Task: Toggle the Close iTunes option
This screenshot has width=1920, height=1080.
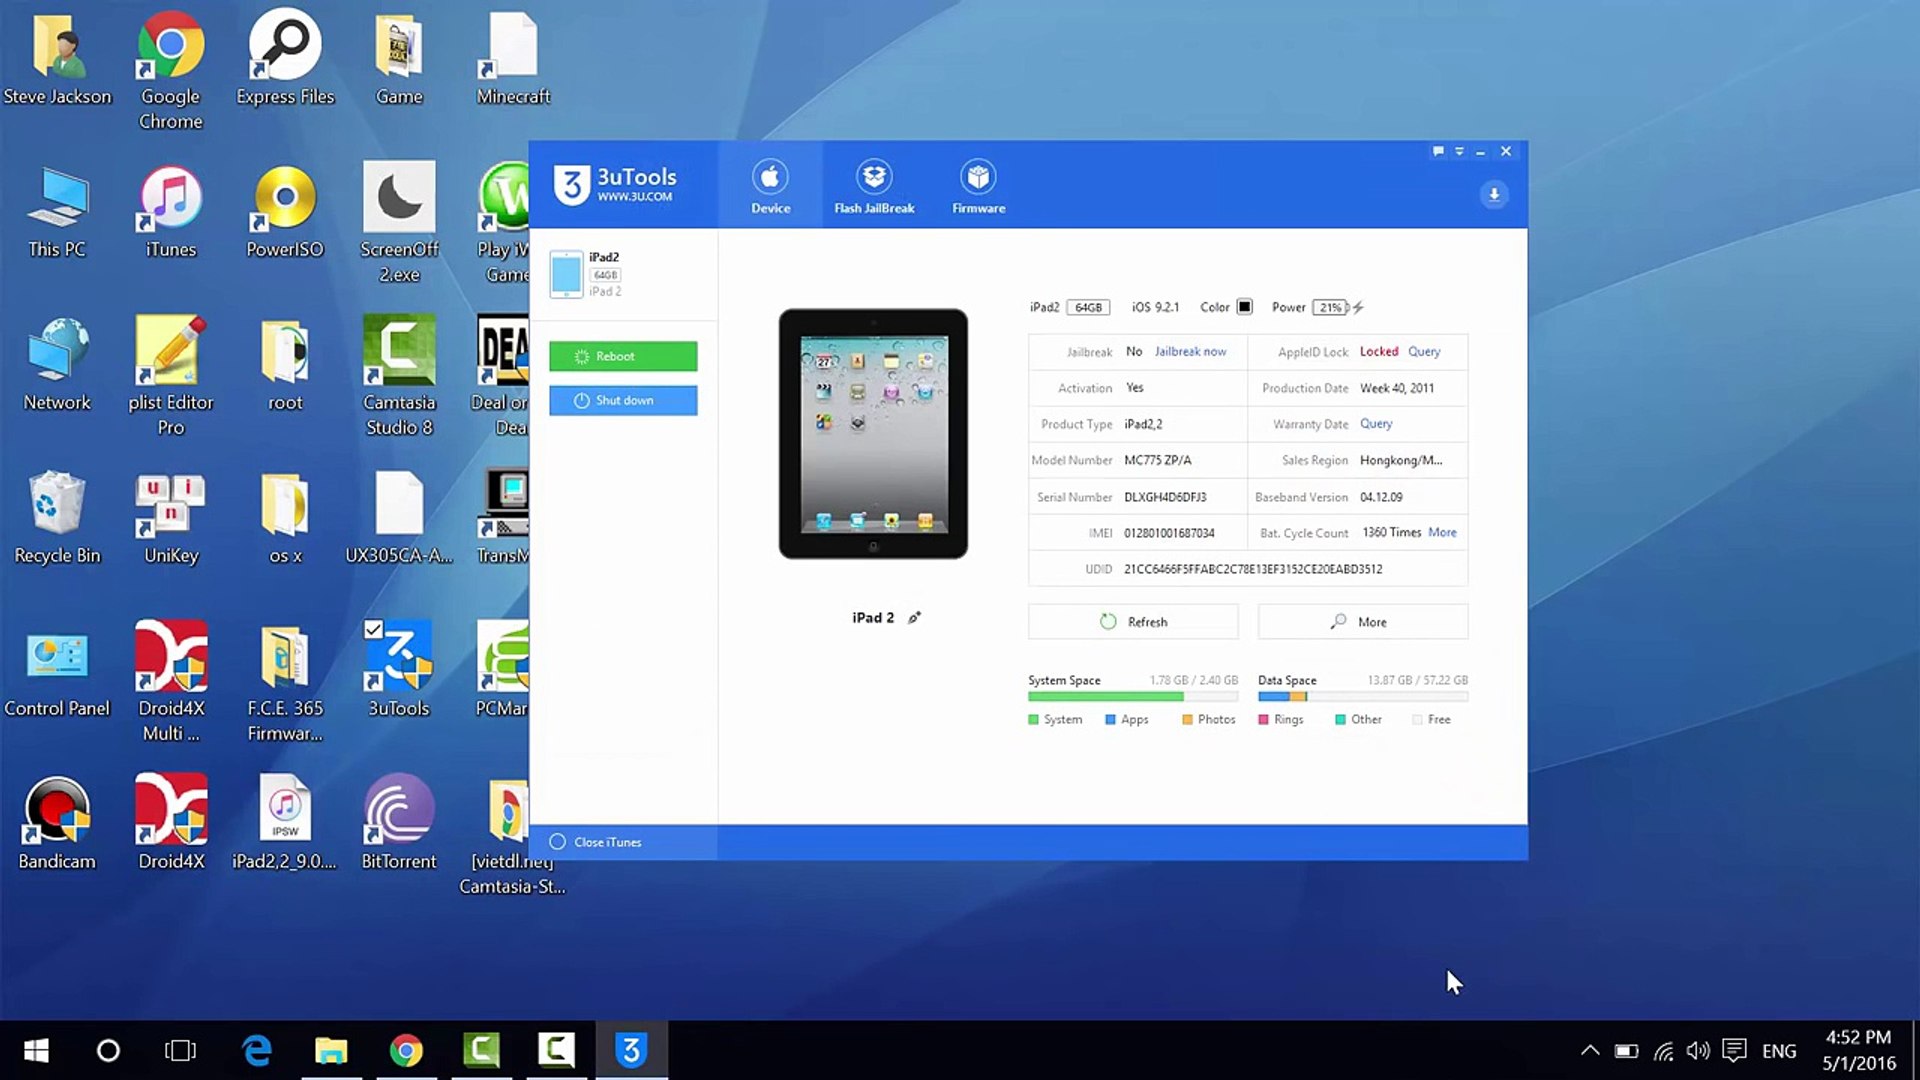Action: click(596, 842)
